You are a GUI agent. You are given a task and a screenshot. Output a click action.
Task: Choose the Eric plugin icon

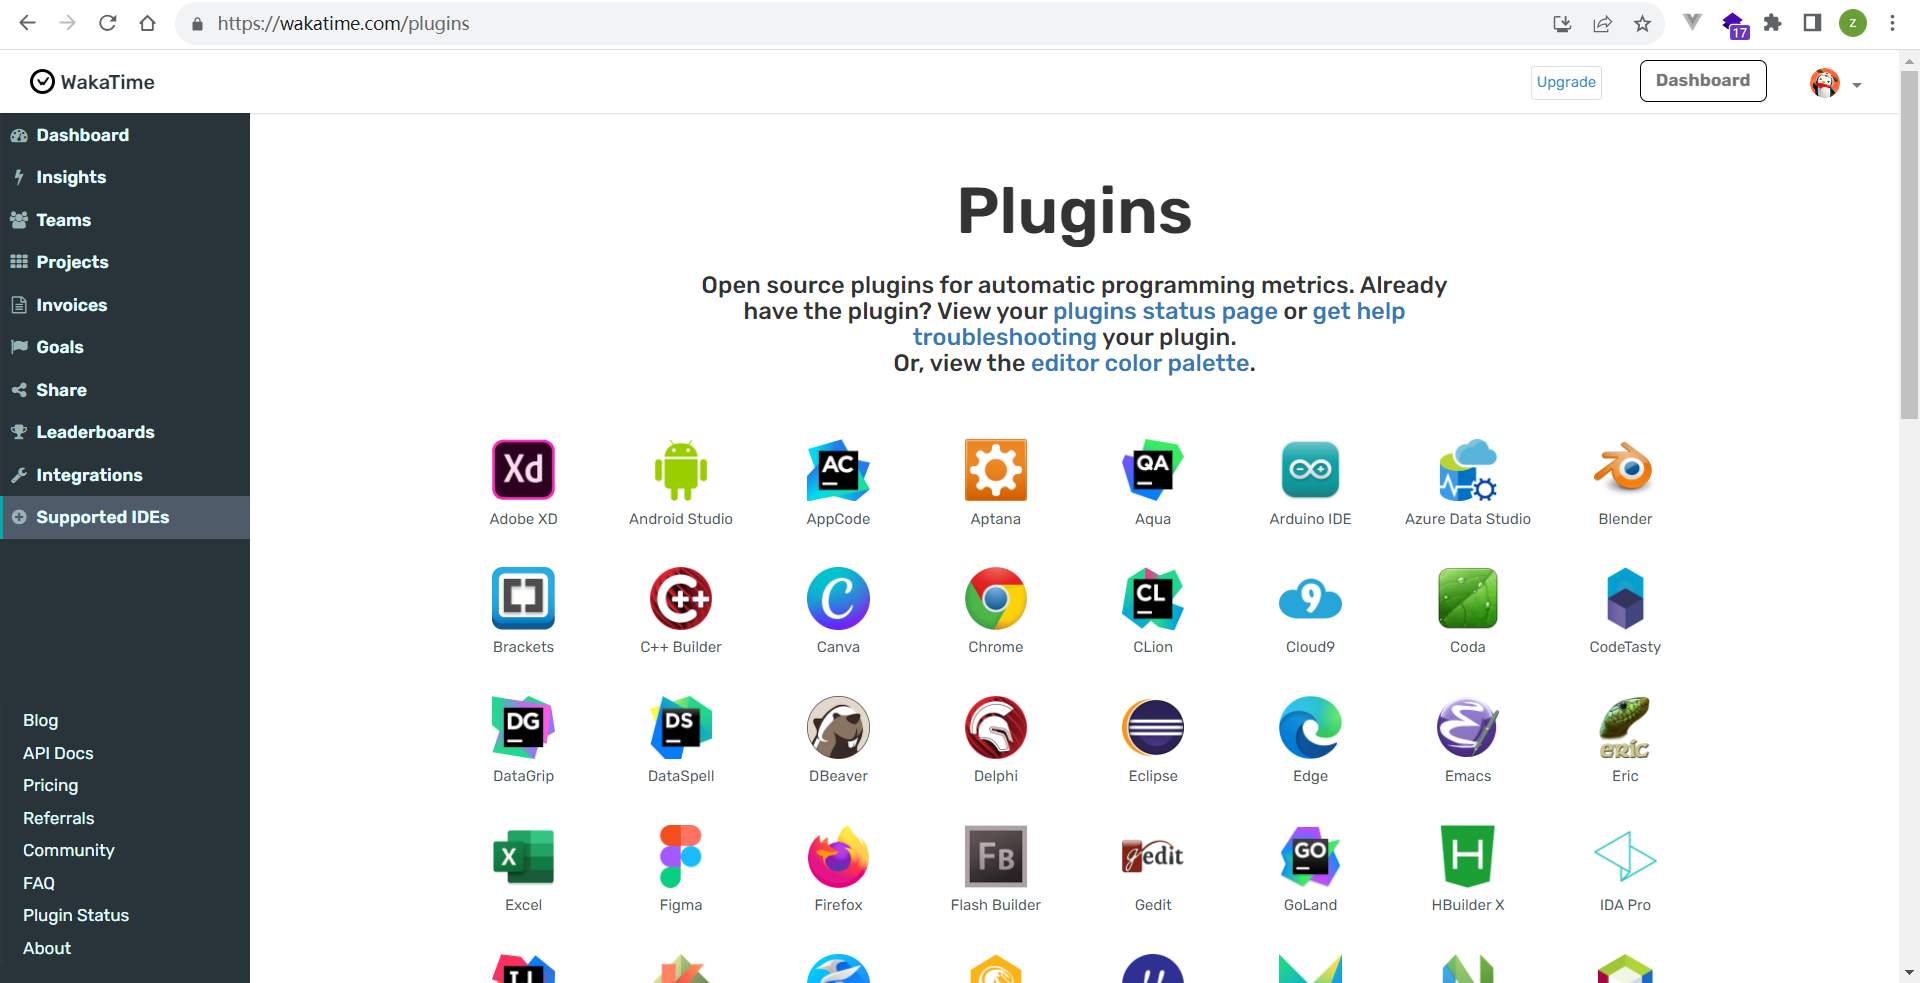coord(1625,727)
